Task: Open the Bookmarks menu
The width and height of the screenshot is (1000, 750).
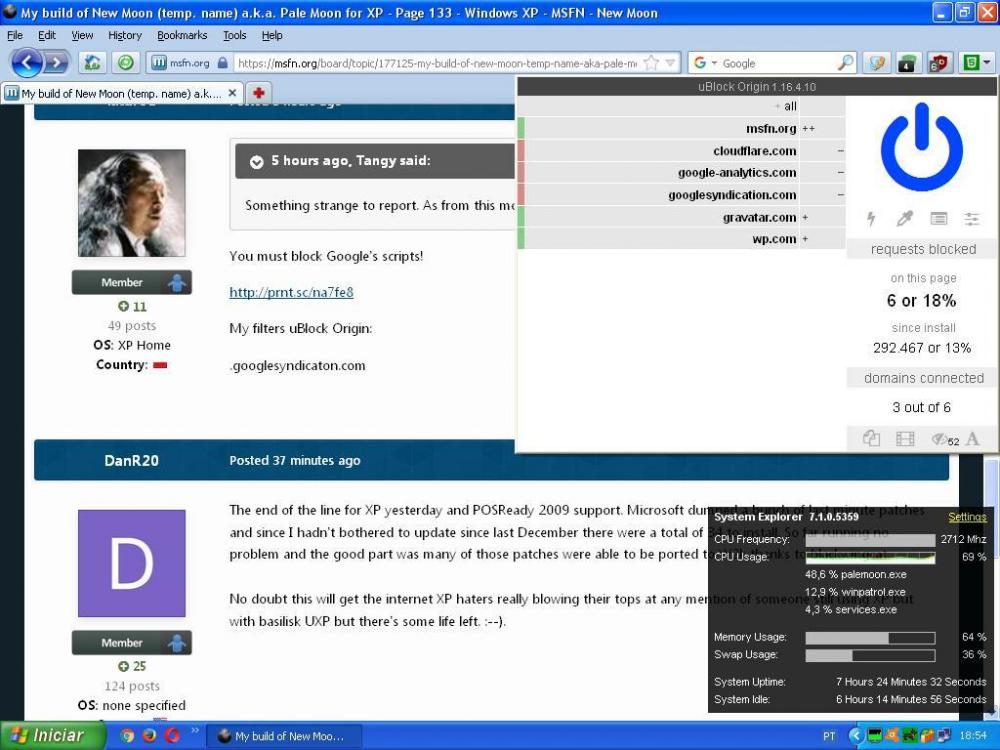Action: 182,35
